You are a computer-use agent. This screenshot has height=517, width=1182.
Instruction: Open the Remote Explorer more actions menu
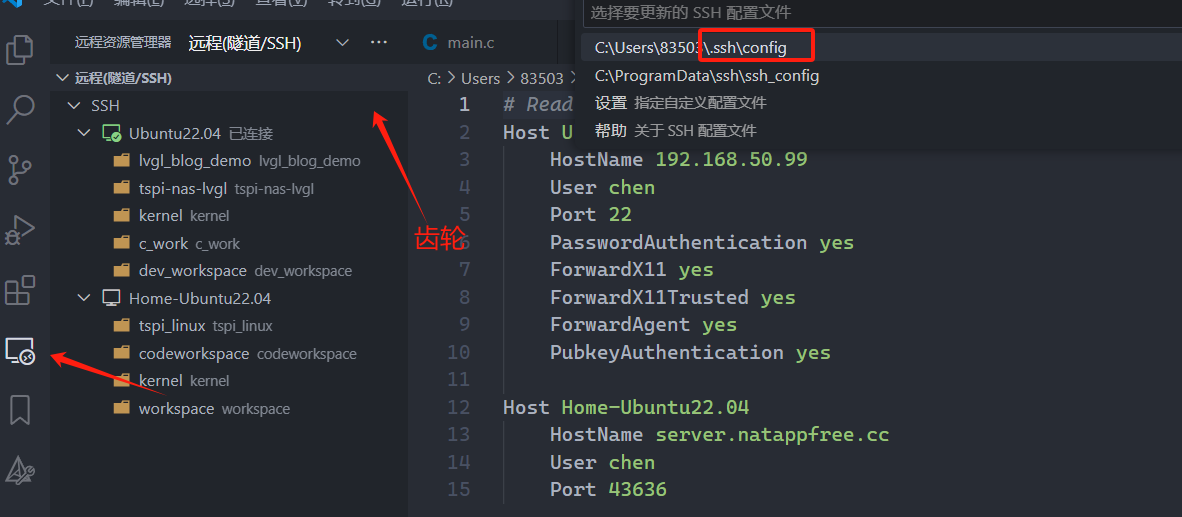click(379, 43)
